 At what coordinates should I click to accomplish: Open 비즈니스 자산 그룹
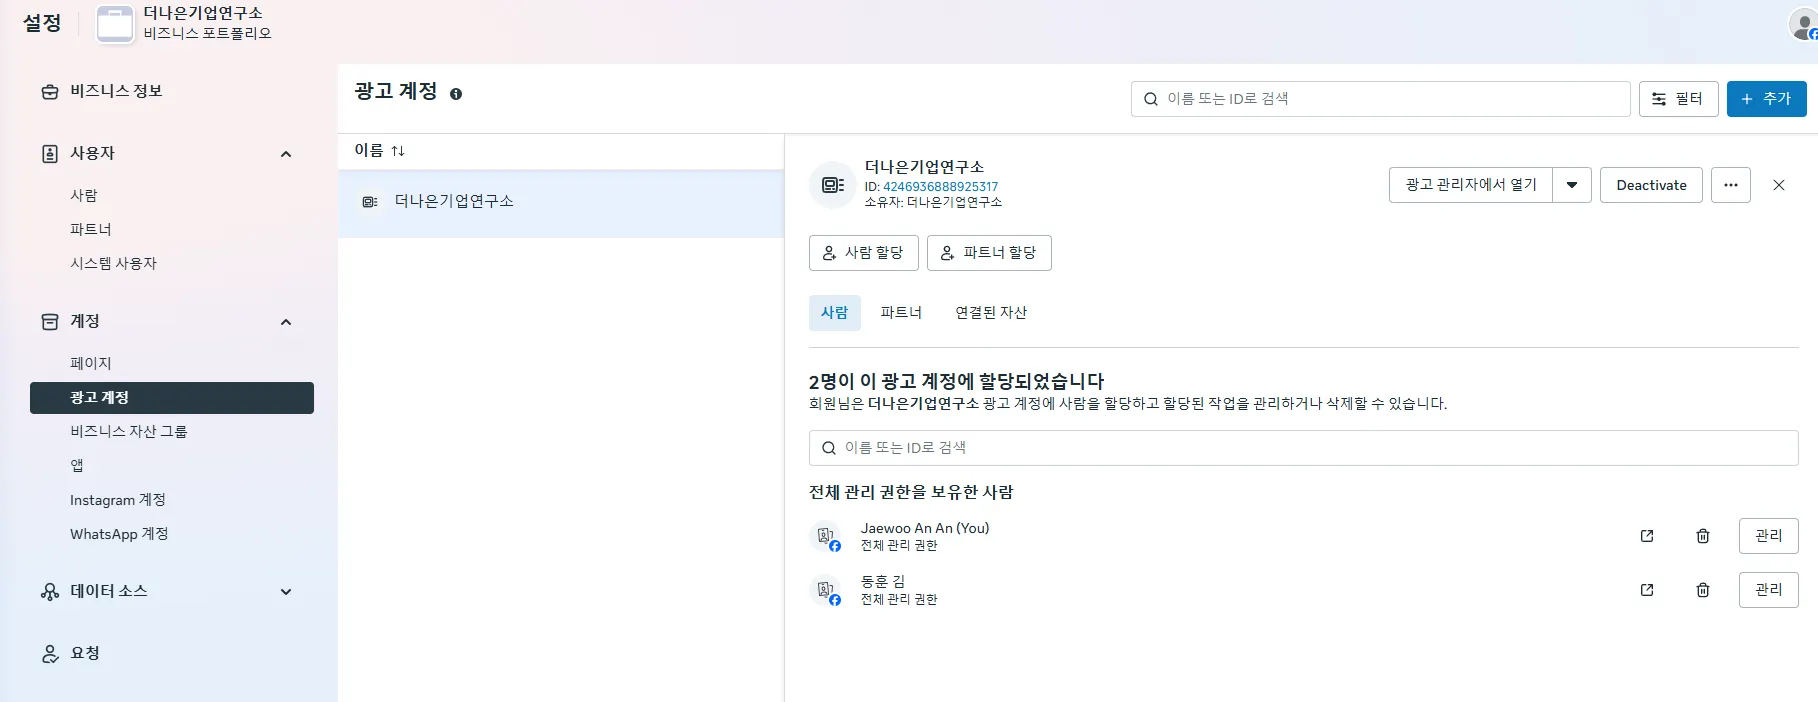129,431
